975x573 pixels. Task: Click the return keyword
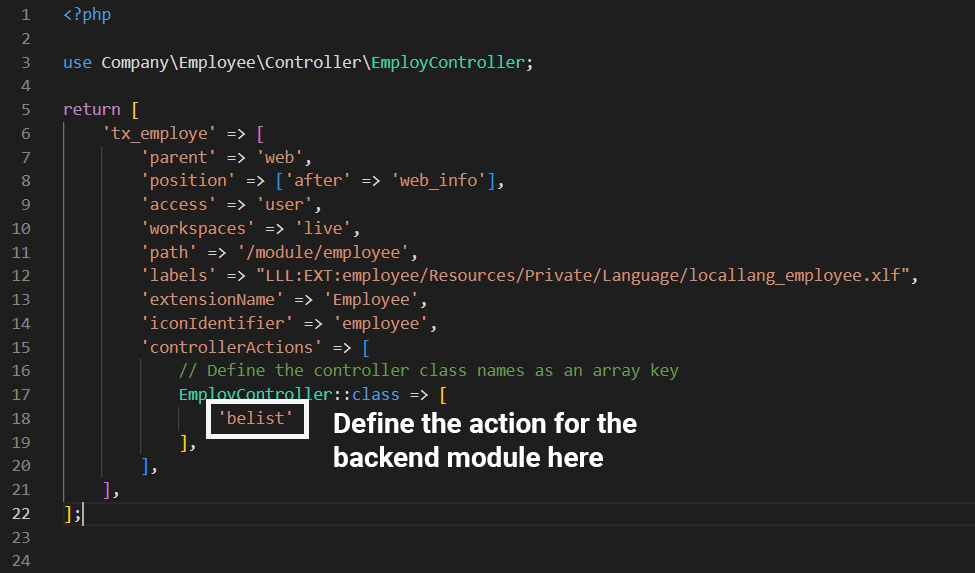(91, 109)
